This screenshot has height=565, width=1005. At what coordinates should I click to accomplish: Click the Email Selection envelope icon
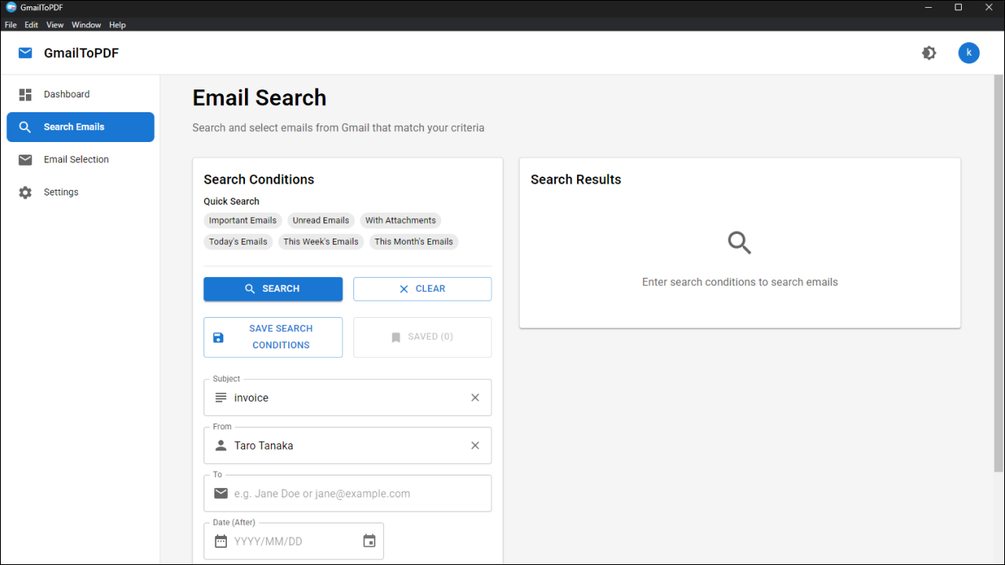click(25, 160)
